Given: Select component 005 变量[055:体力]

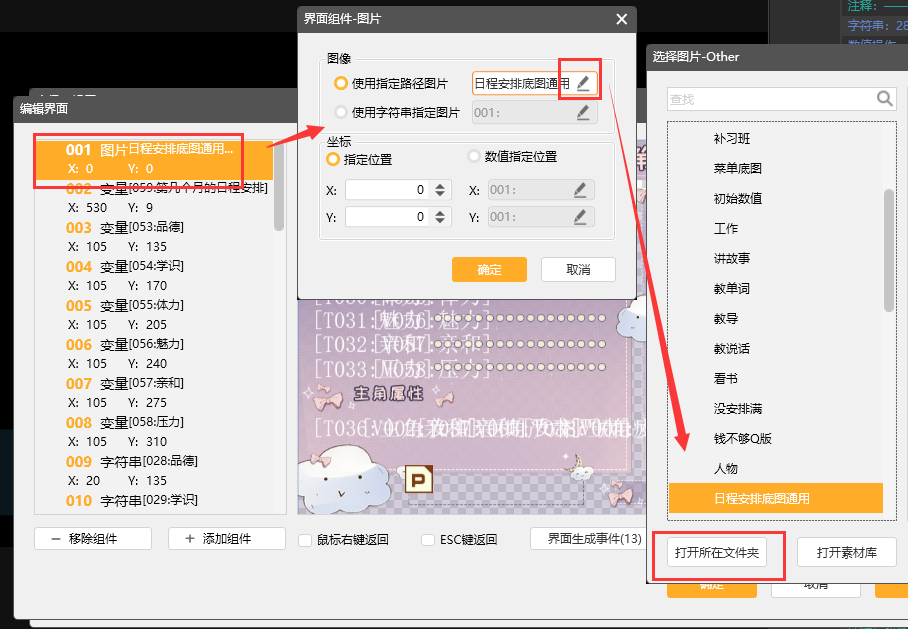Looking at the screenshot, I should (x=153, y=314).
